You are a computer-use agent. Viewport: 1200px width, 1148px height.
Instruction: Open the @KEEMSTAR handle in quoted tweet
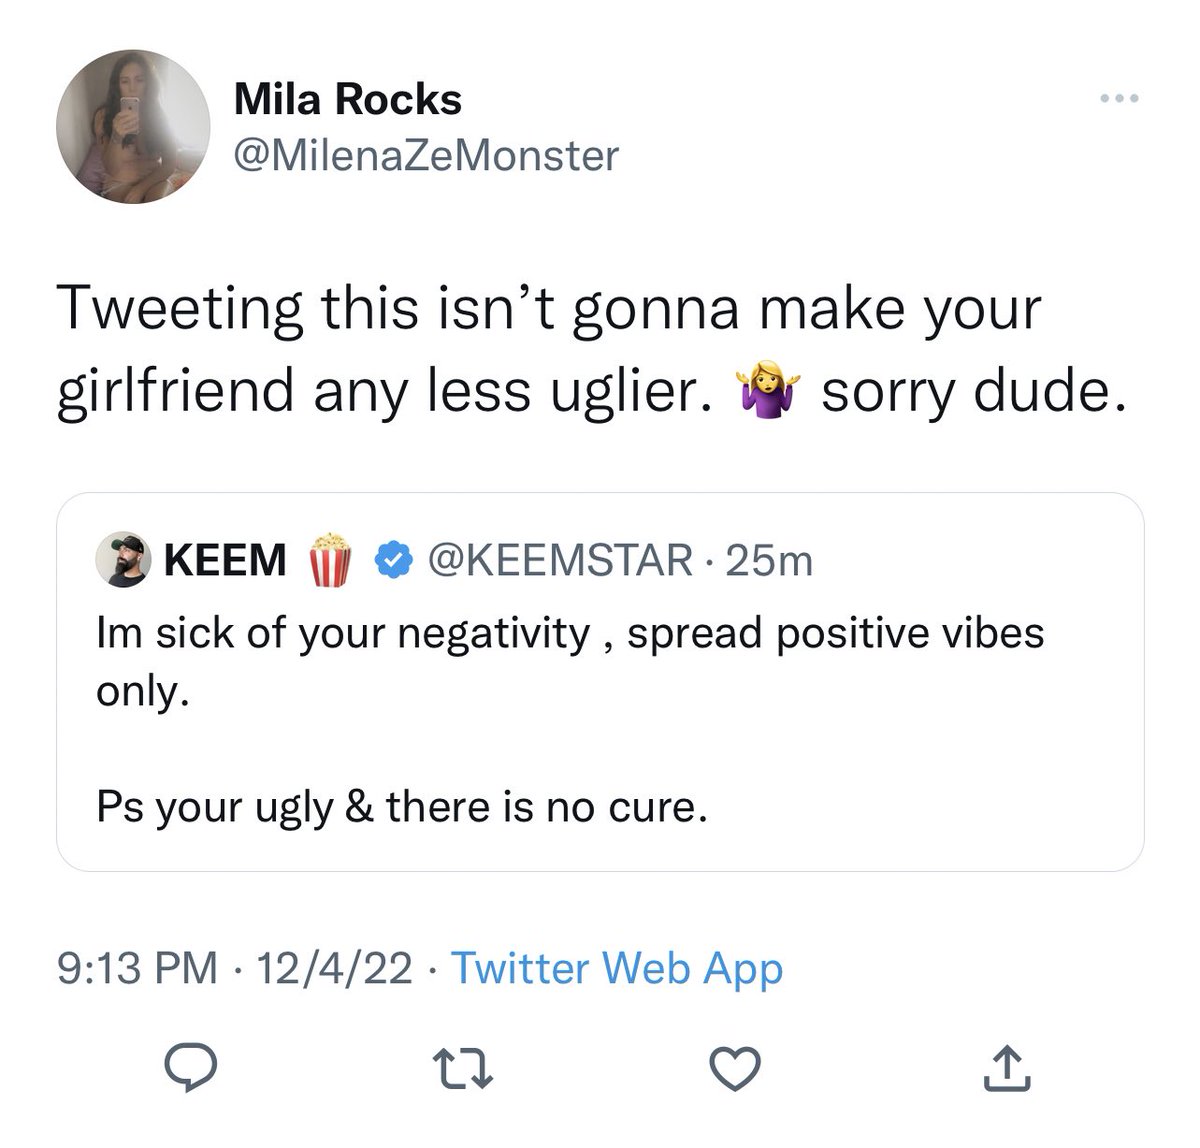click(558, 560)
